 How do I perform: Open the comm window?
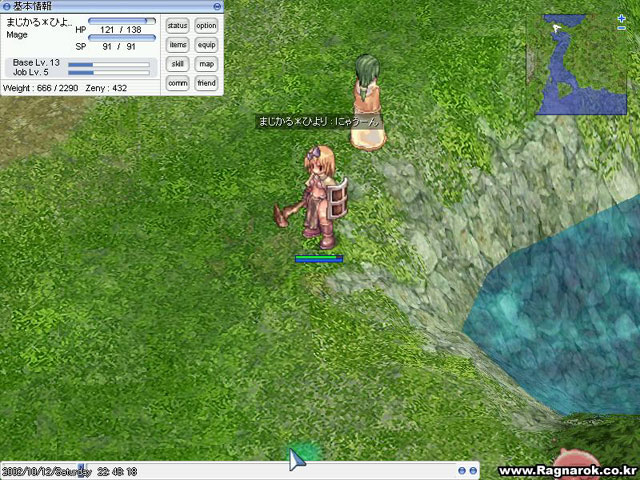click(x=178, y=83)
